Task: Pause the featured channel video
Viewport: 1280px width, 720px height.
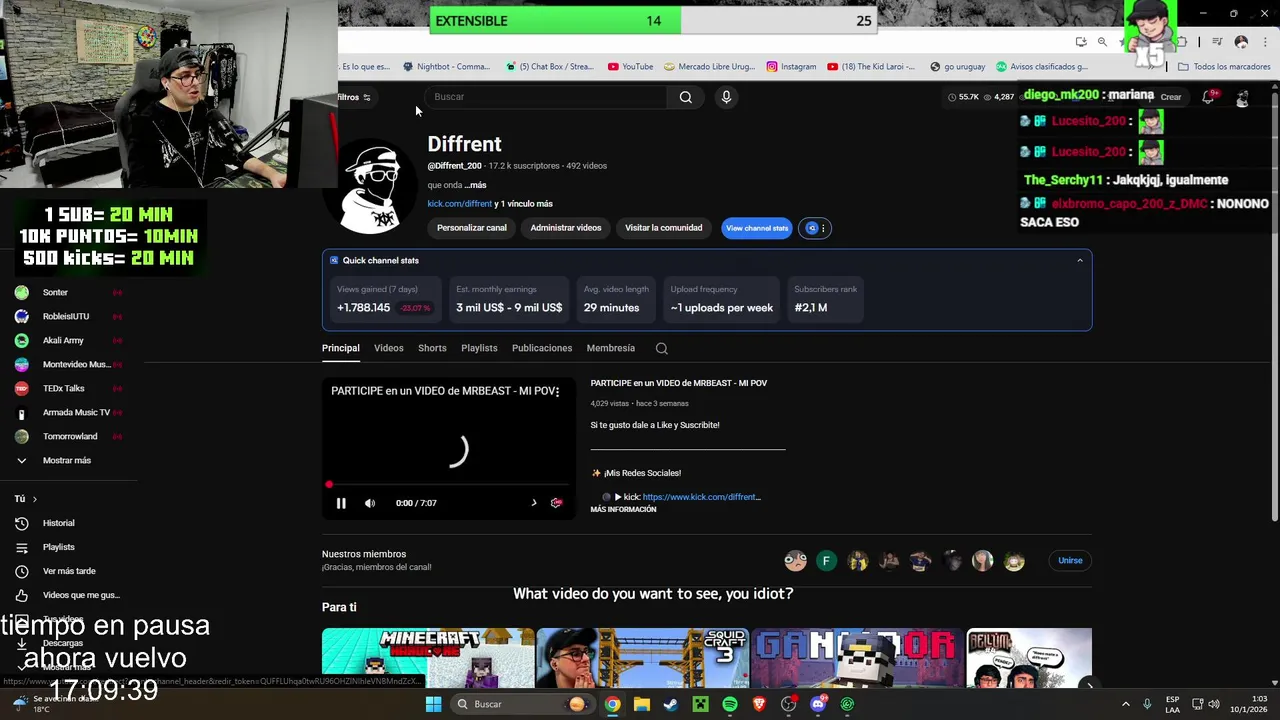Action: [341, 503]
